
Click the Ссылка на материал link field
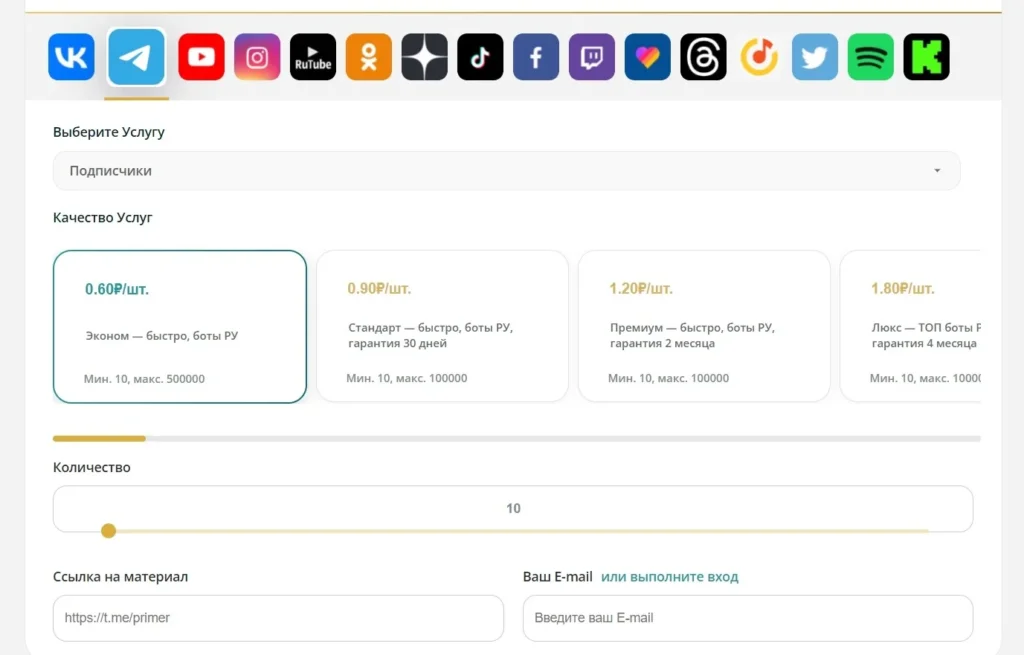[278, 618]
